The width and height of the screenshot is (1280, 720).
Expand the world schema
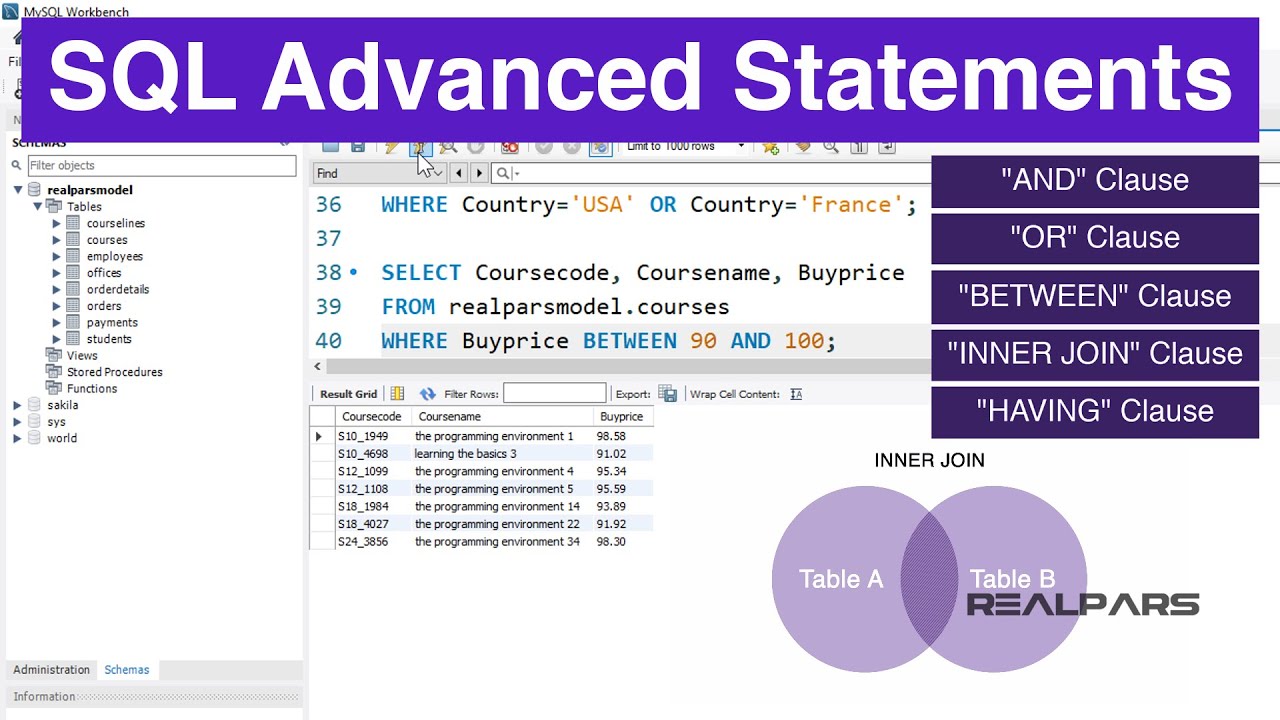pos(17,438)
